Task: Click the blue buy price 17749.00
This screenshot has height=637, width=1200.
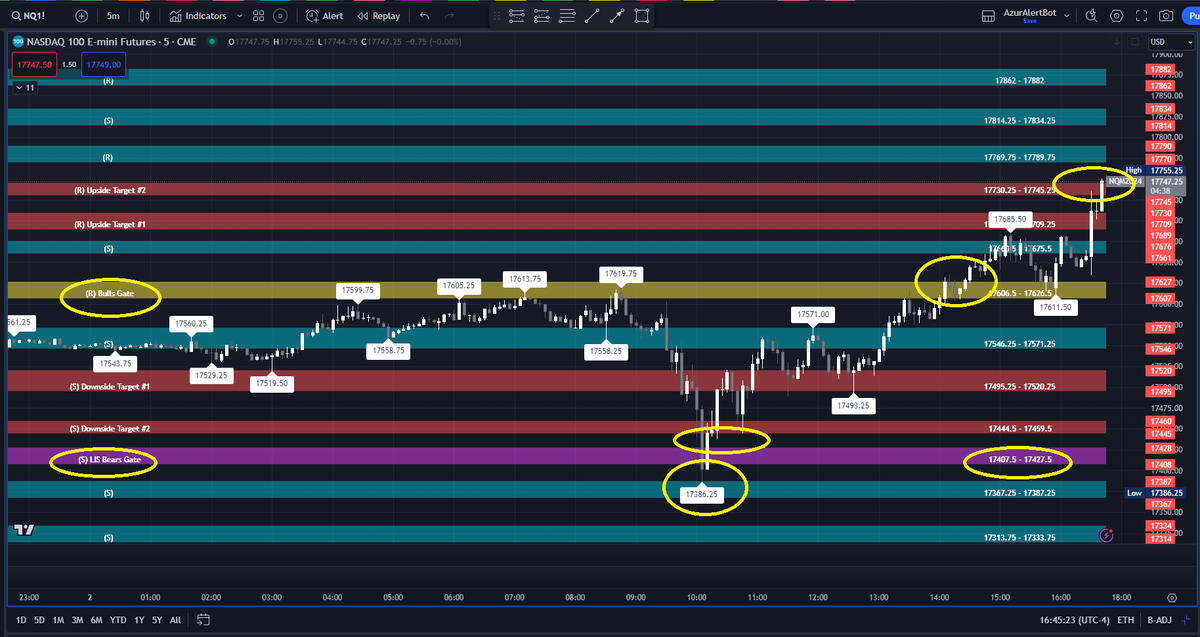Action: point(104,64)
